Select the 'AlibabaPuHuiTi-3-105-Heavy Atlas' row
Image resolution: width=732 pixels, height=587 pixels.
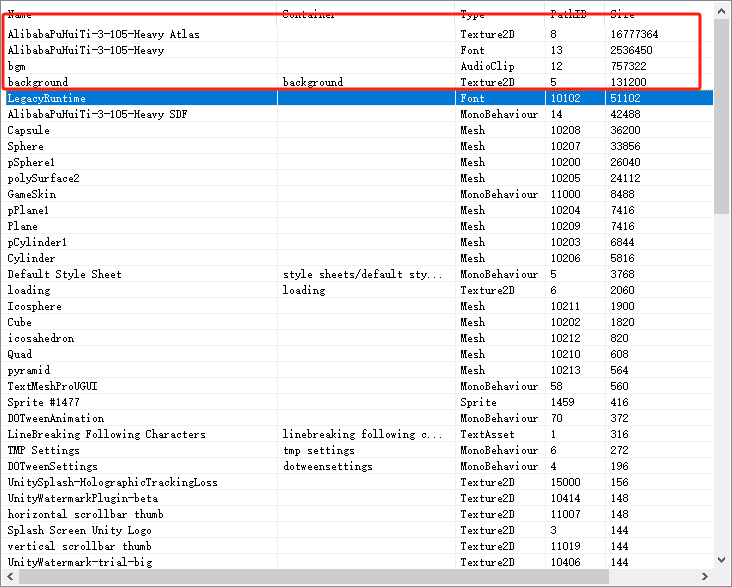point(358,34)
